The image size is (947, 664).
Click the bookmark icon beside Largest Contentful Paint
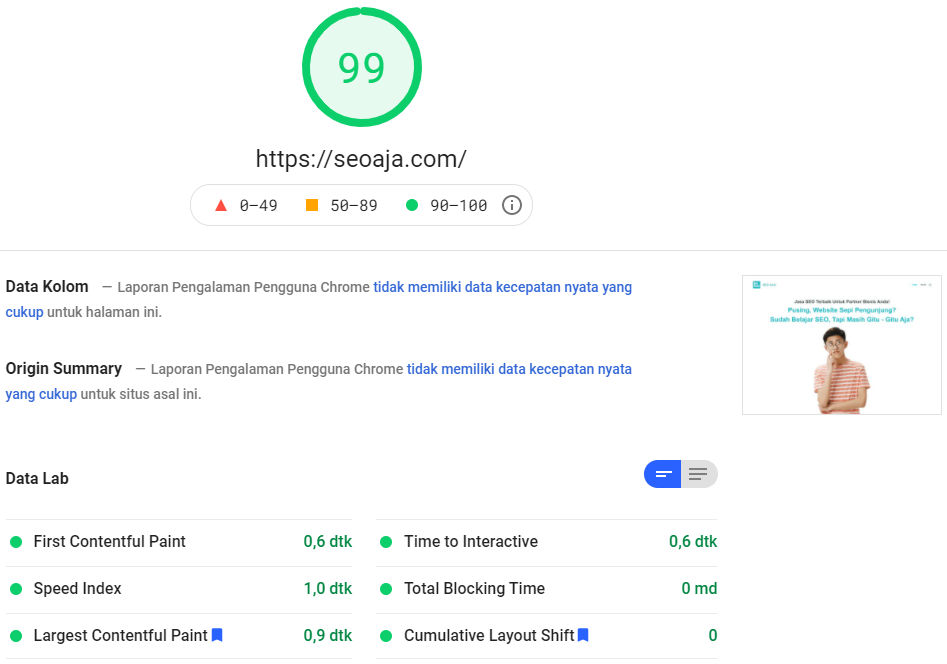coord(217,635)
